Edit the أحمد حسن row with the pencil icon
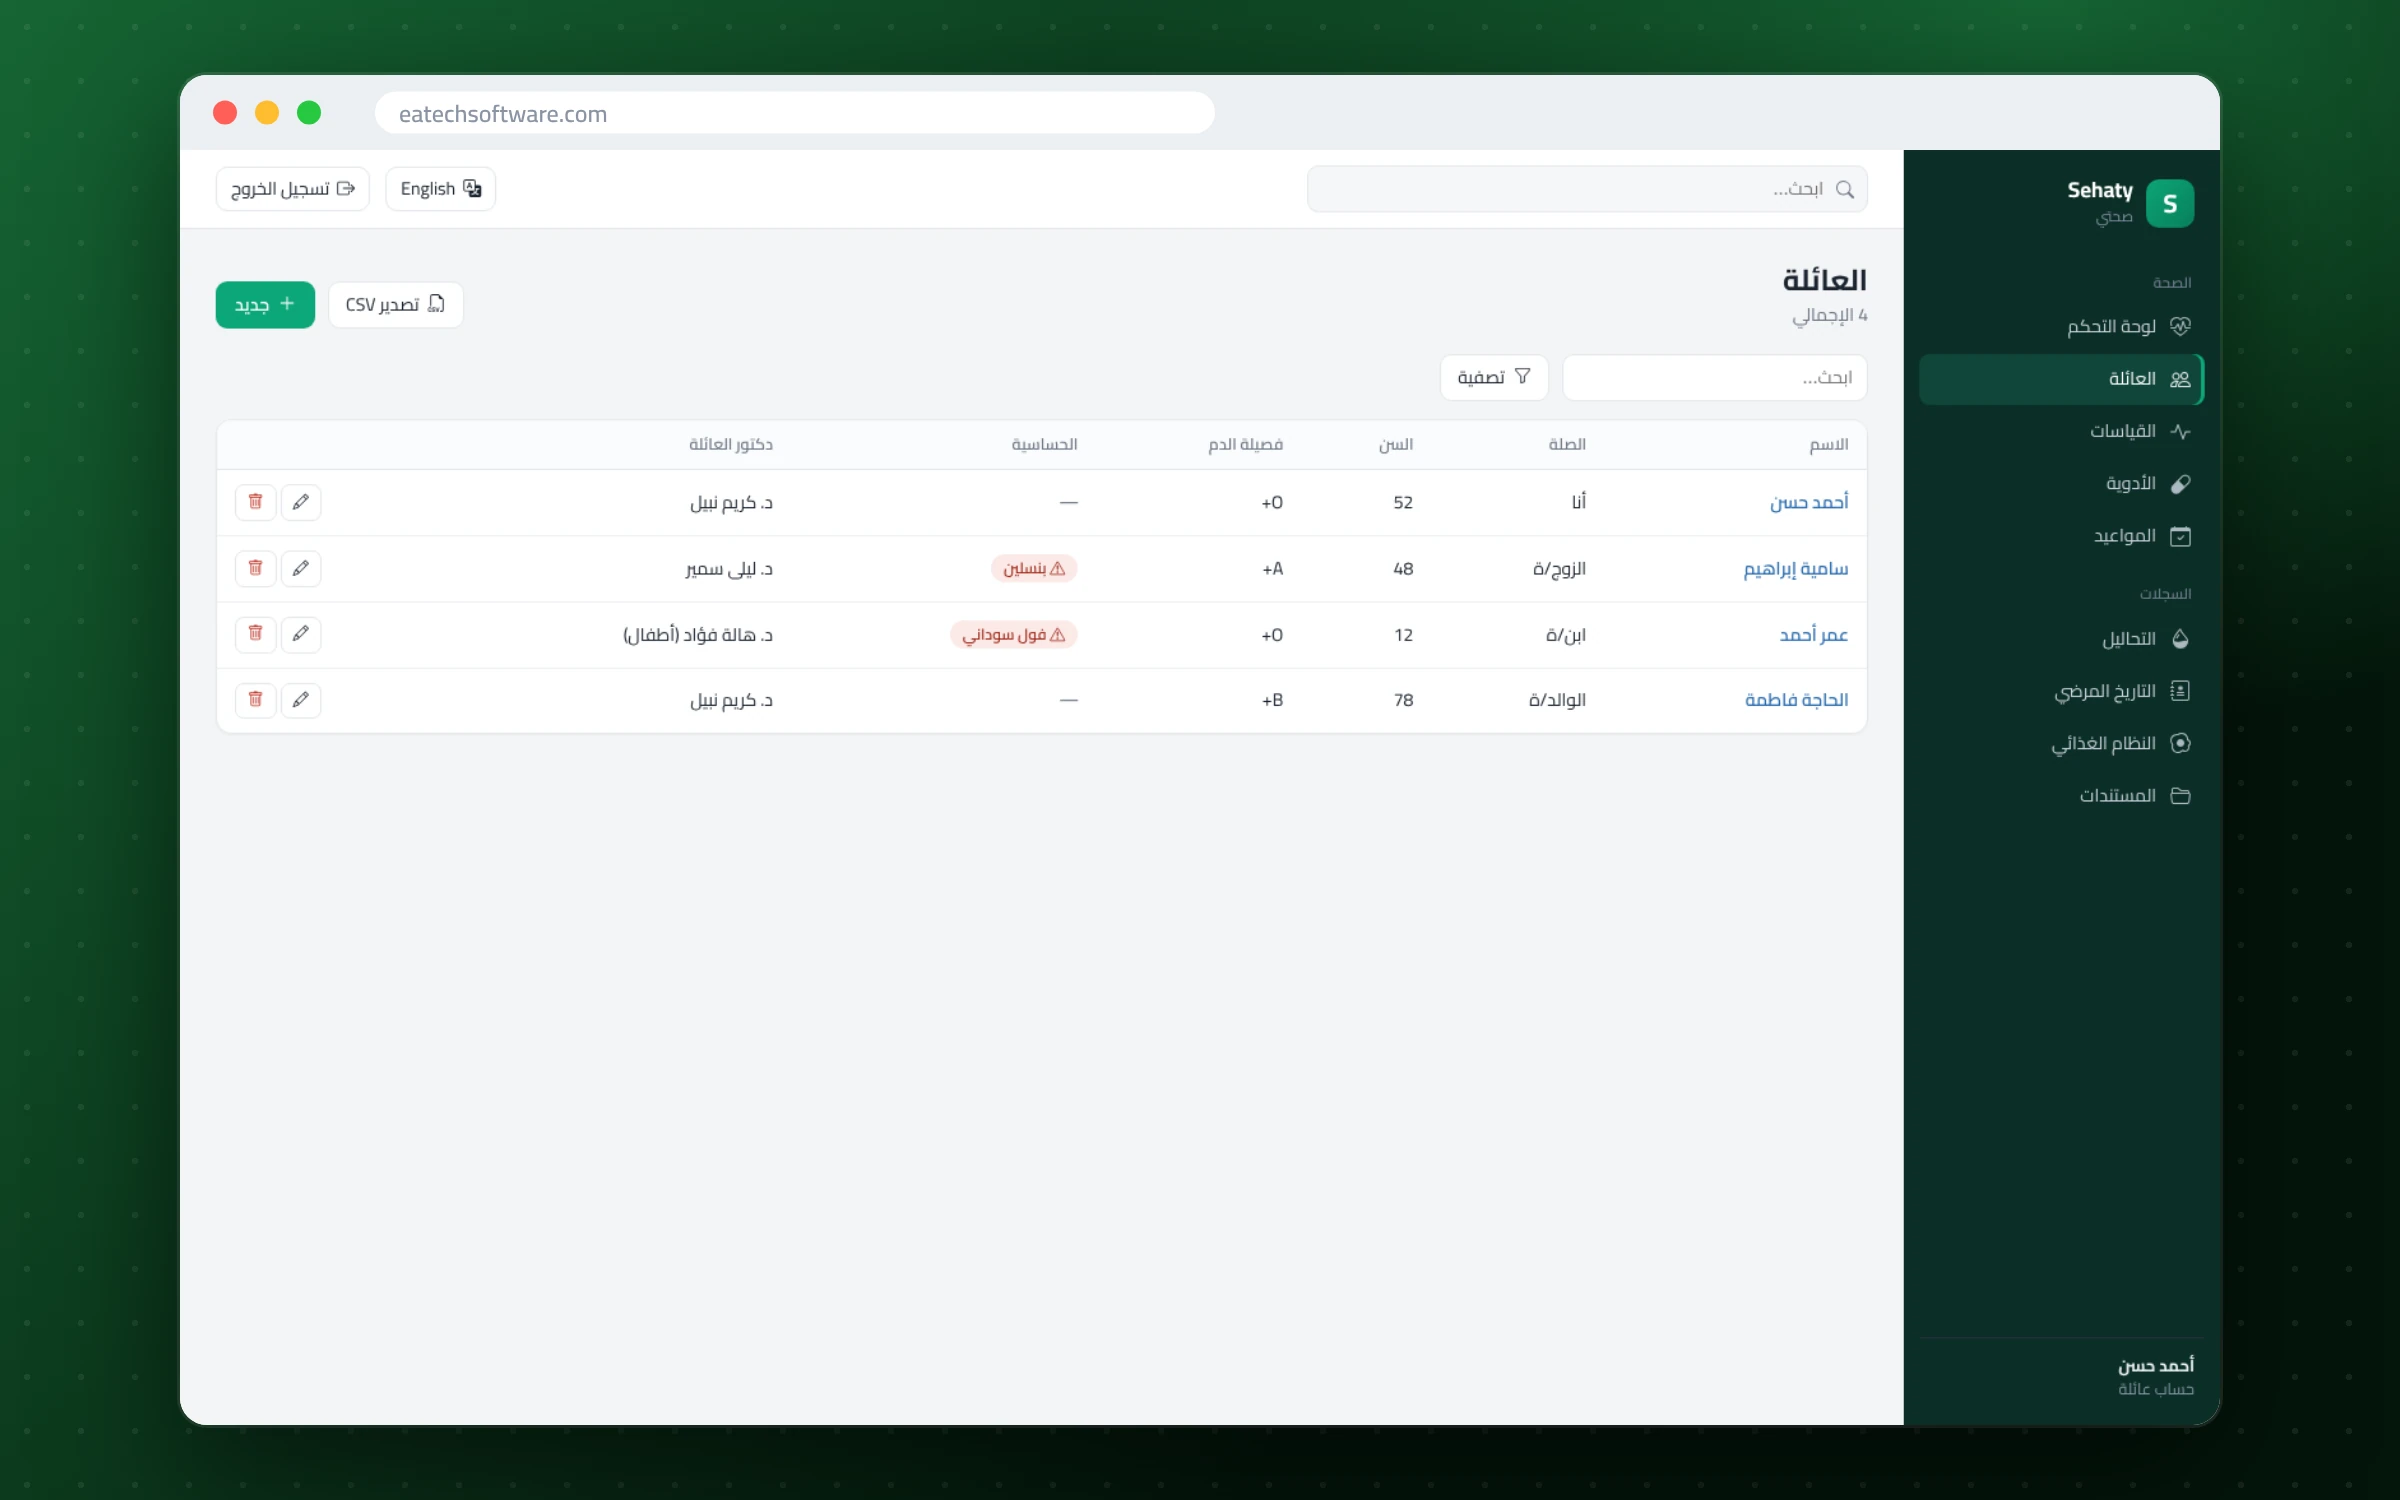Viewport: 2400px width, 1500px height. pos(301,502)
